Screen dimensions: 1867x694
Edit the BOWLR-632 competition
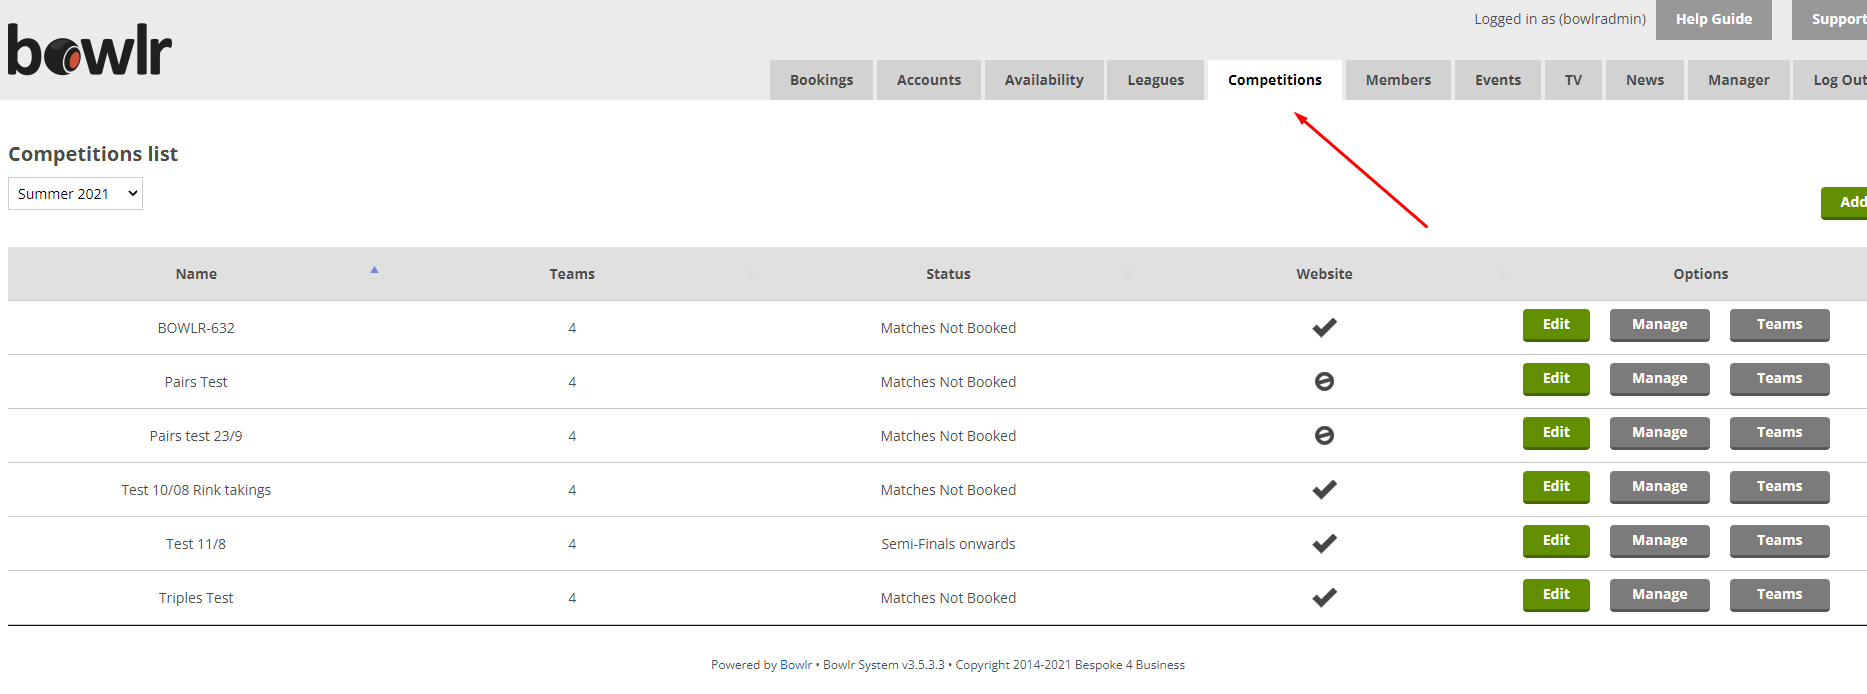tap(1555, 325)
